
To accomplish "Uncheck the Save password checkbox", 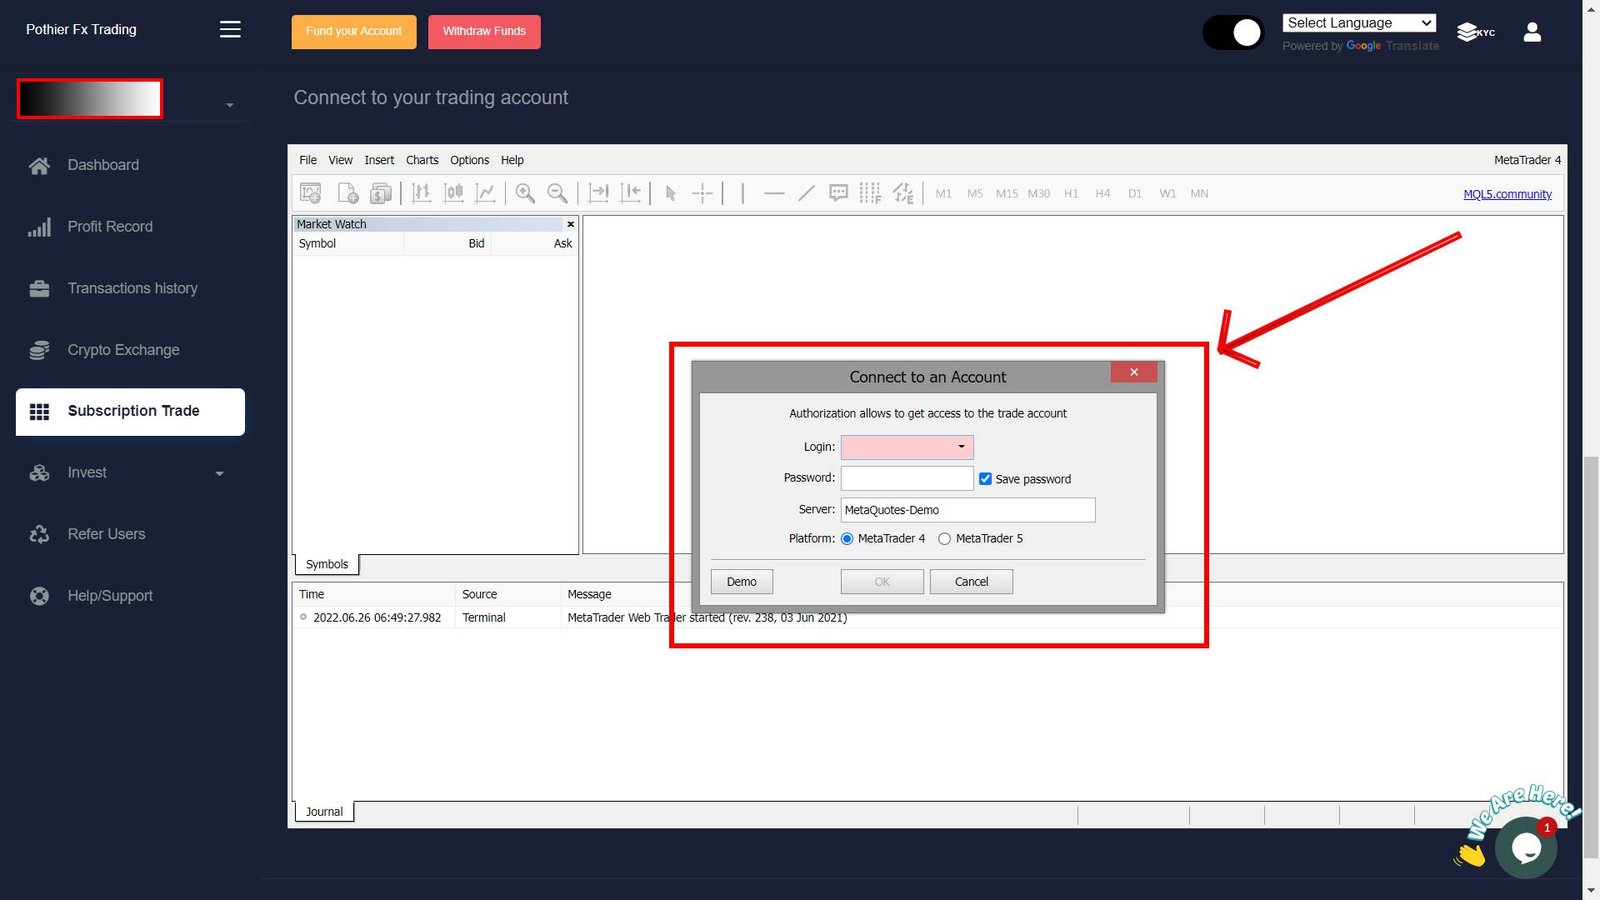I will (985, 479).
